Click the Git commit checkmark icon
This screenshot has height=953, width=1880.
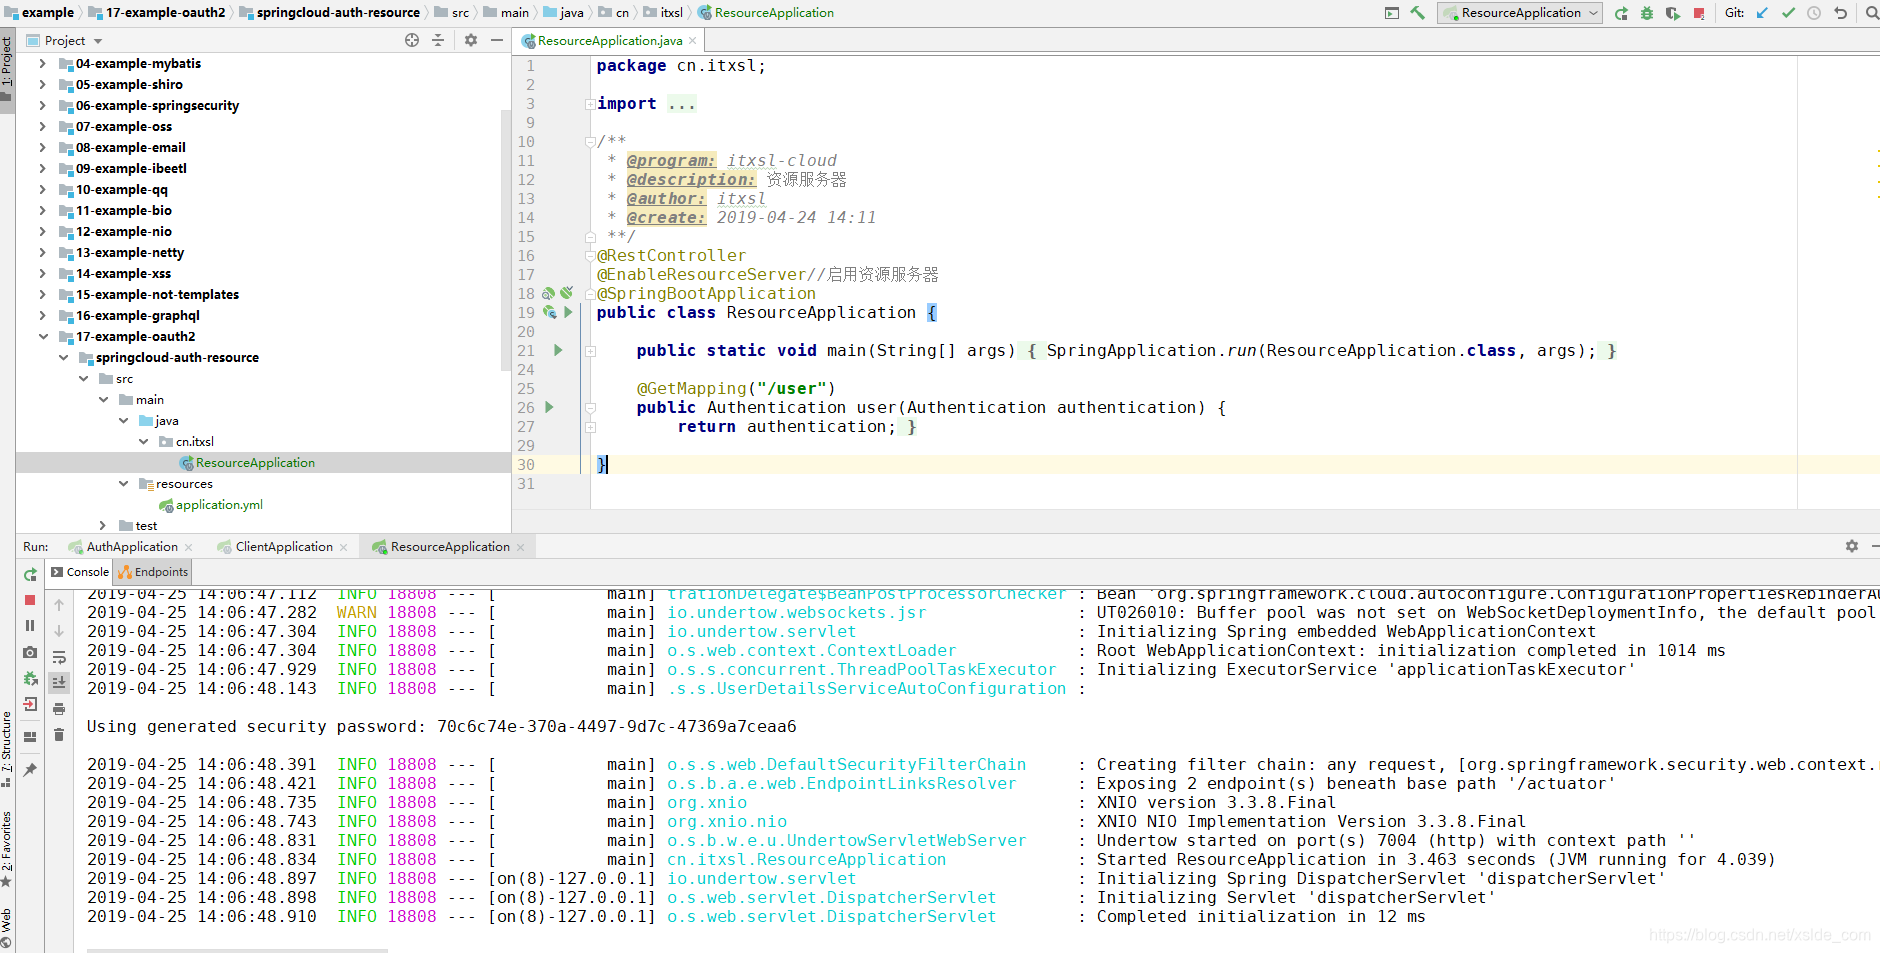[1788, 13]
